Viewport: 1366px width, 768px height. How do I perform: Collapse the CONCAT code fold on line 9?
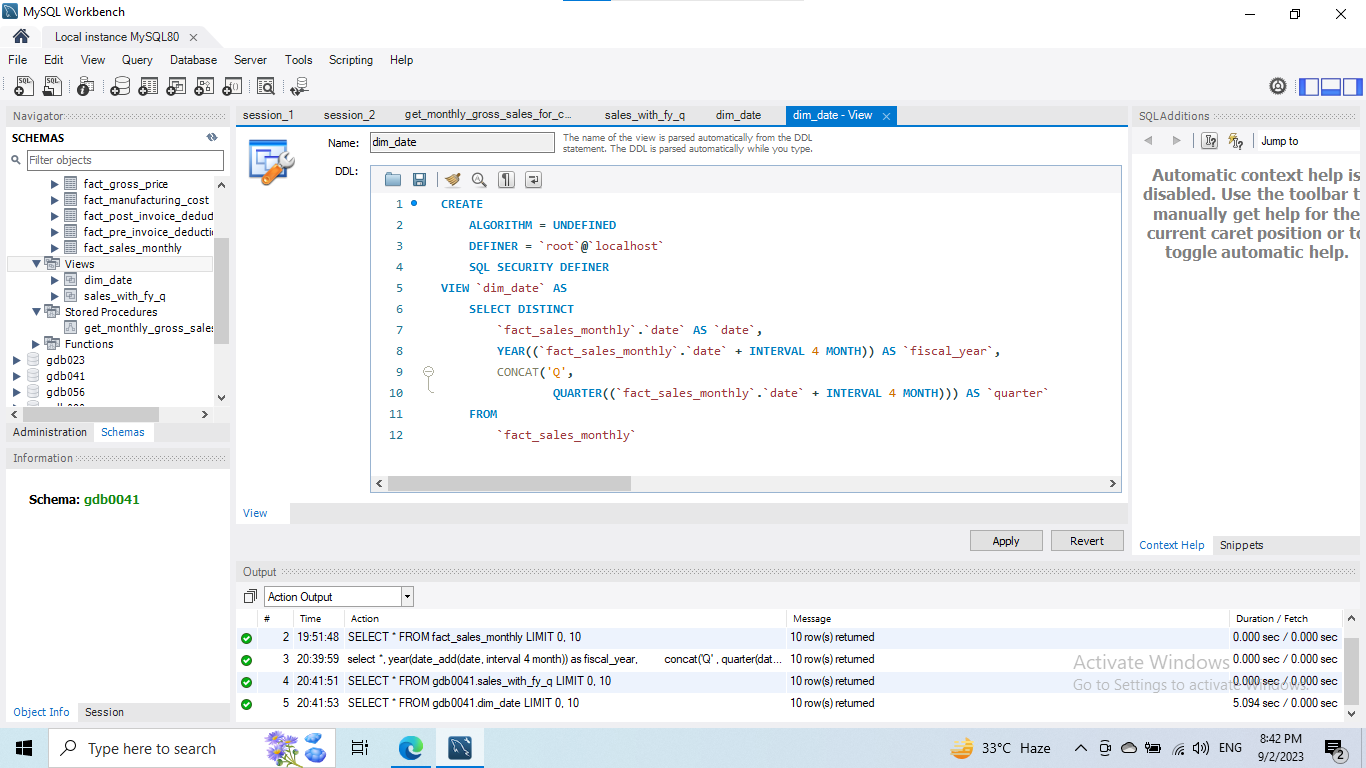[429, 372]
